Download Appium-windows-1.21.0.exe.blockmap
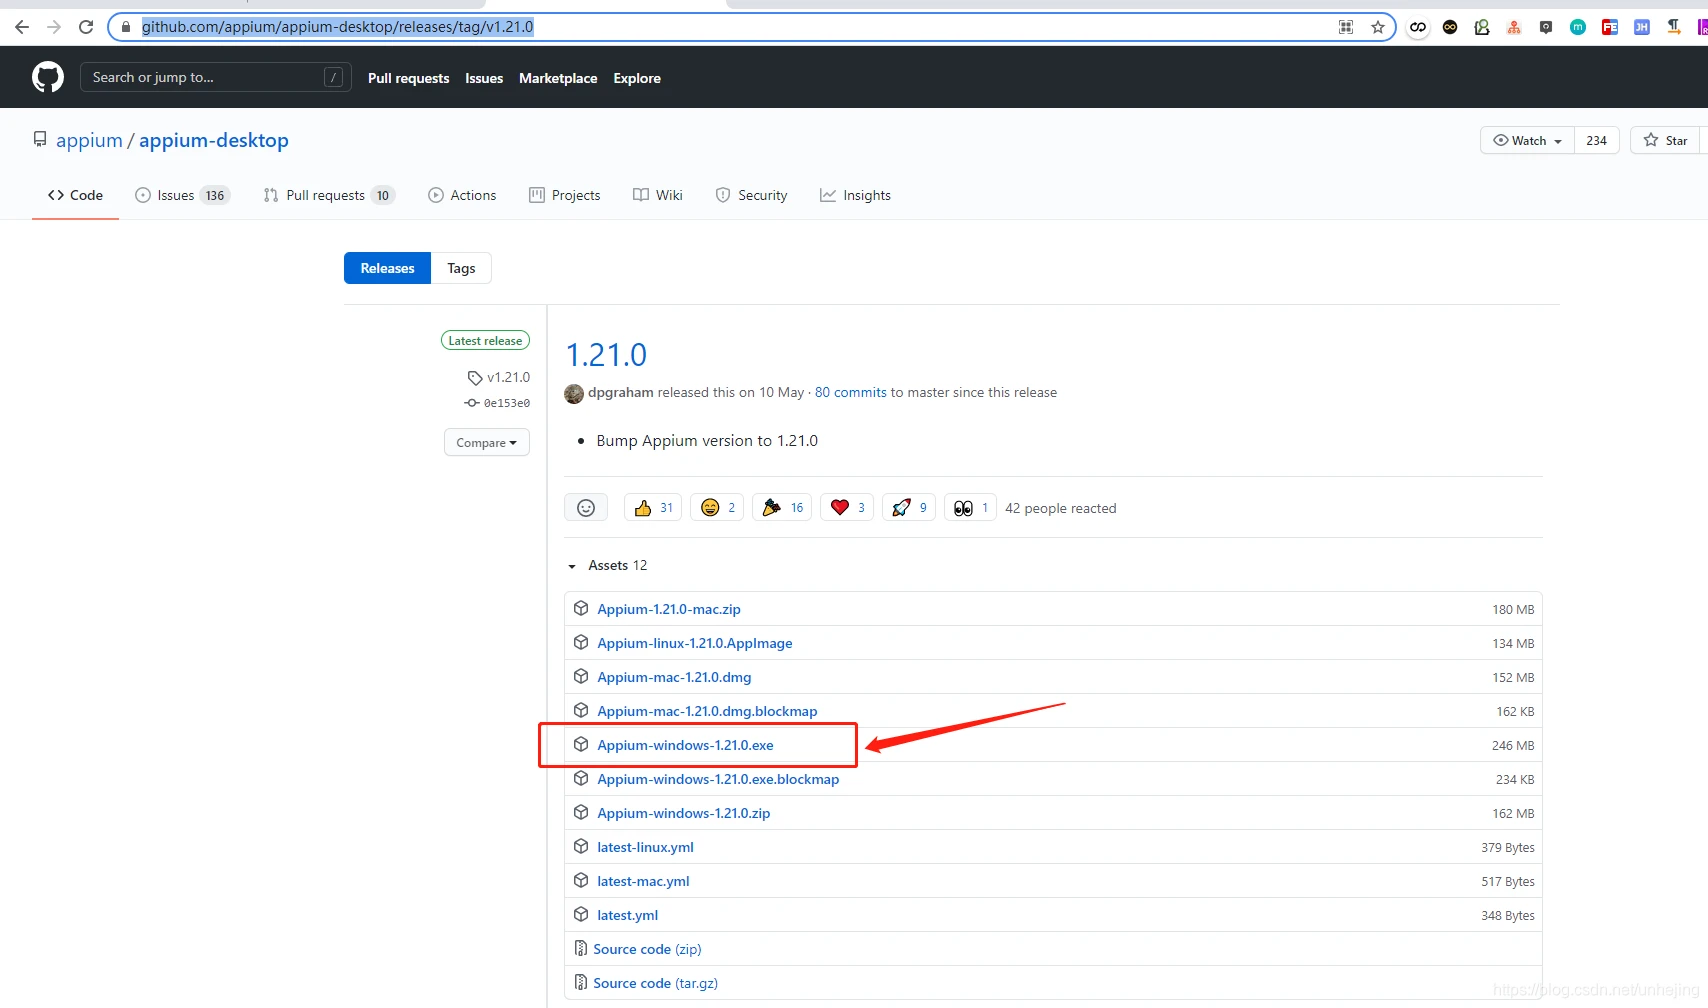Screen dimensions: 1708x1008 coord(718,779)
